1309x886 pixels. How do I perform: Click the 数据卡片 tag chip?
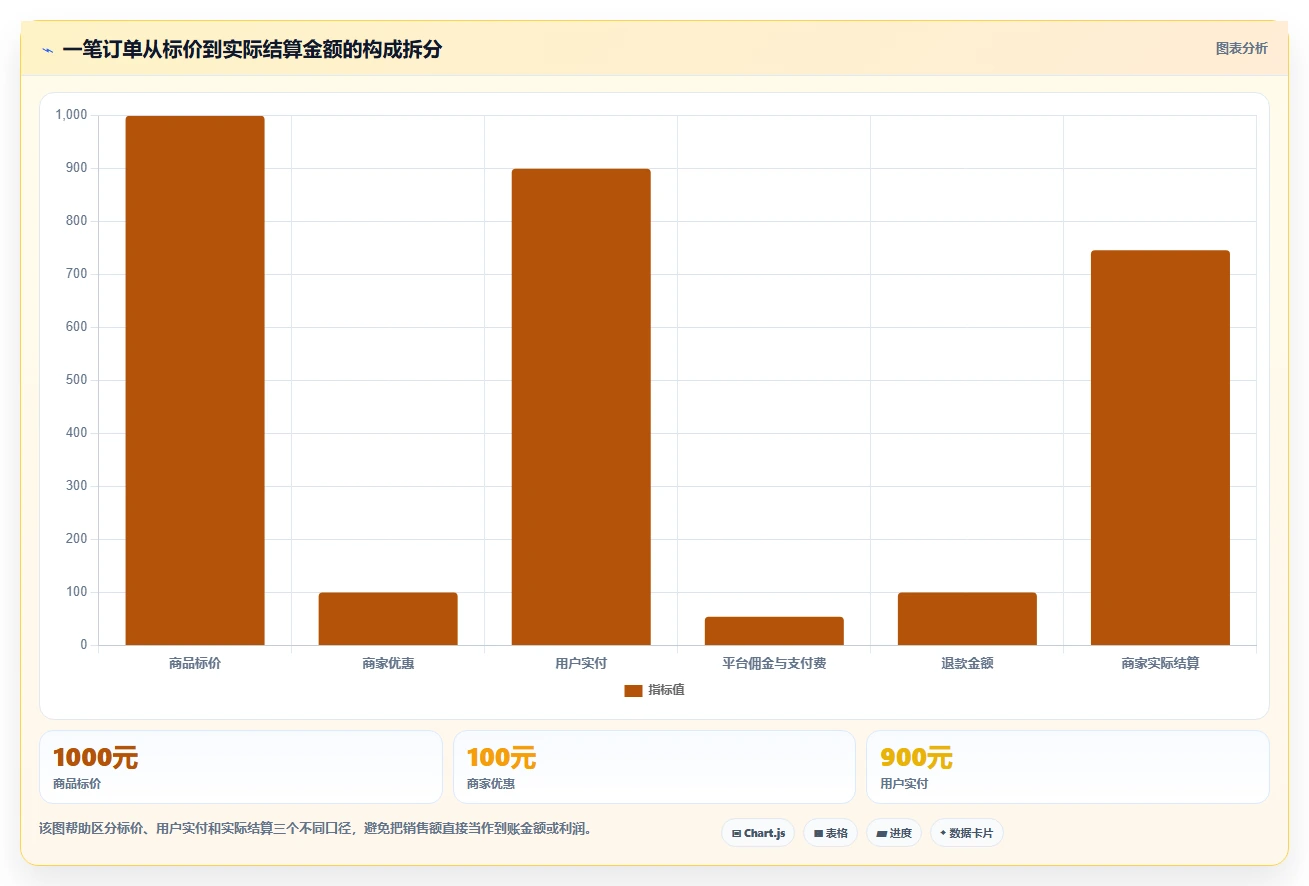pyautogui.click(x=966, y=833)
